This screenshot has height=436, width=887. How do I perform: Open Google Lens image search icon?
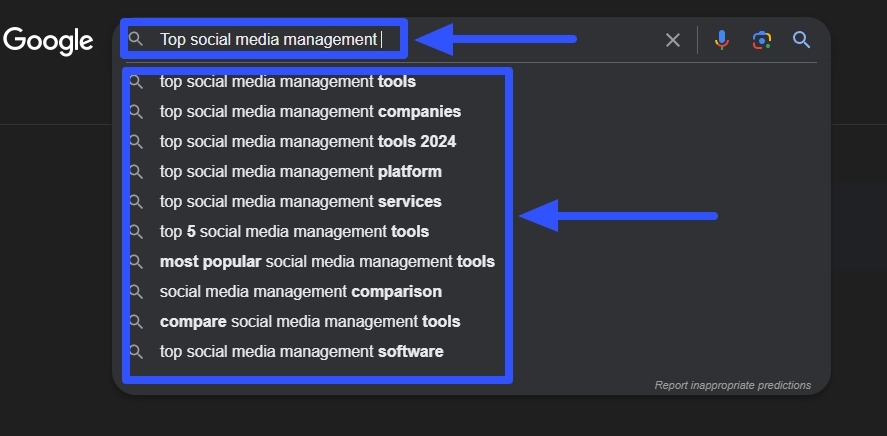point(762,40)
